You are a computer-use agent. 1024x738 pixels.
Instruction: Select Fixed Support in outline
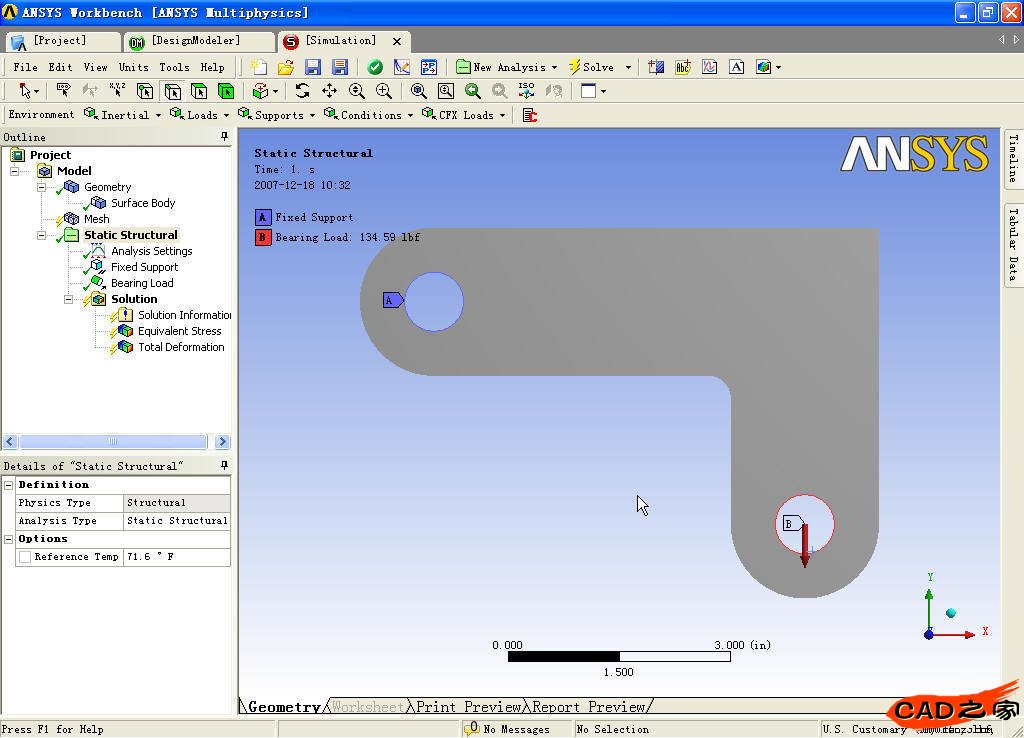click(144, 267)
